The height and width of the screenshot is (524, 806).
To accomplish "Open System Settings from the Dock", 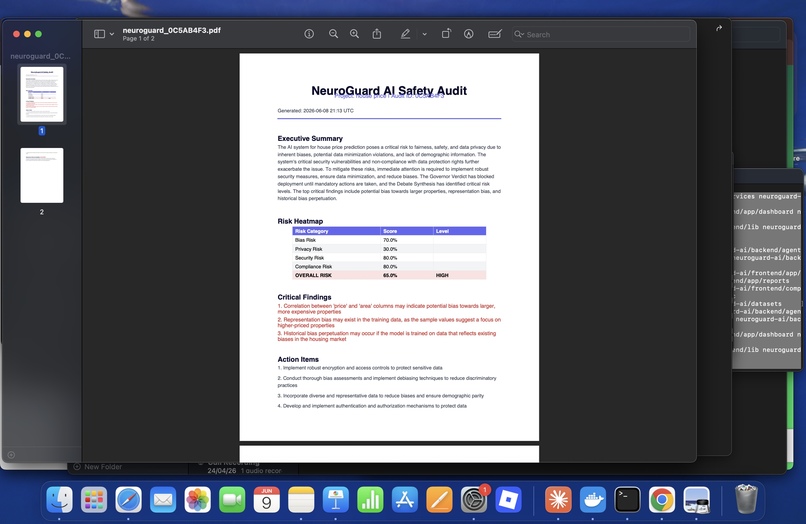I will pyautogui.click(x=473, y=499).
